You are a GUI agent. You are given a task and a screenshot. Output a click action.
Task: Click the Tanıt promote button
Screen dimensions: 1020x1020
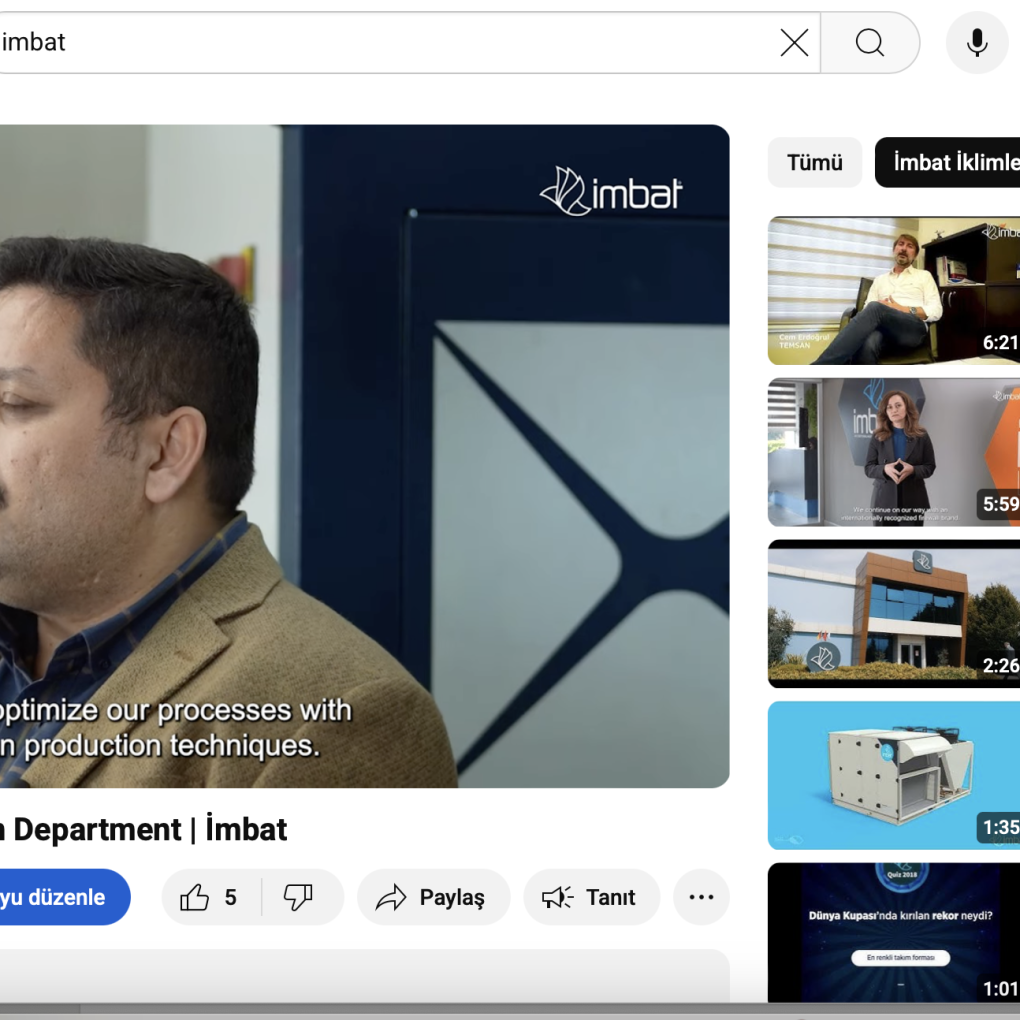pyautogui.click(x=591, y=897)
